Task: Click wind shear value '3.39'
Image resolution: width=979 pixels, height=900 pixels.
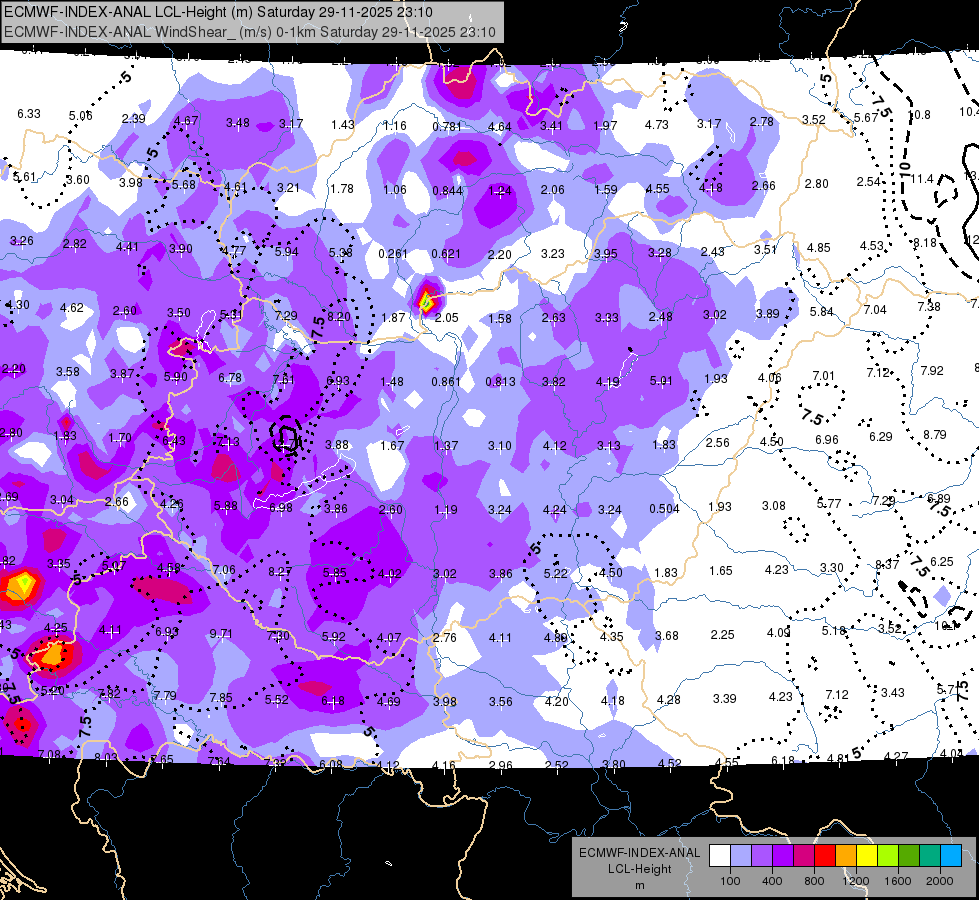Action: point(724,698)
